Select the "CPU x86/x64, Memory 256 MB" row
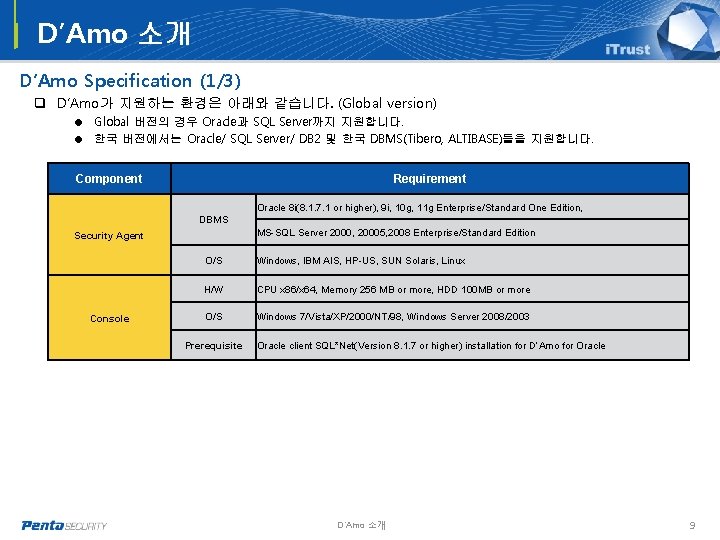Viewport: 720px width, 540px height. tap(472, 289)
